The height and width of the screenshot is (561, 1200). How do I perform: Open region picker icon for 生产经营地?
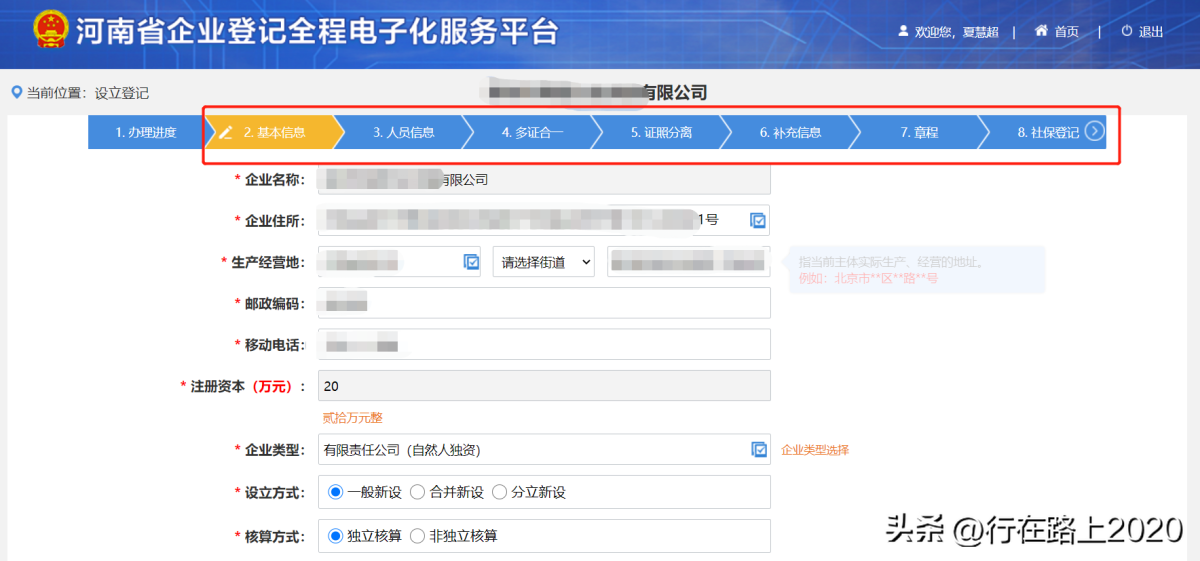pos(472,262)
